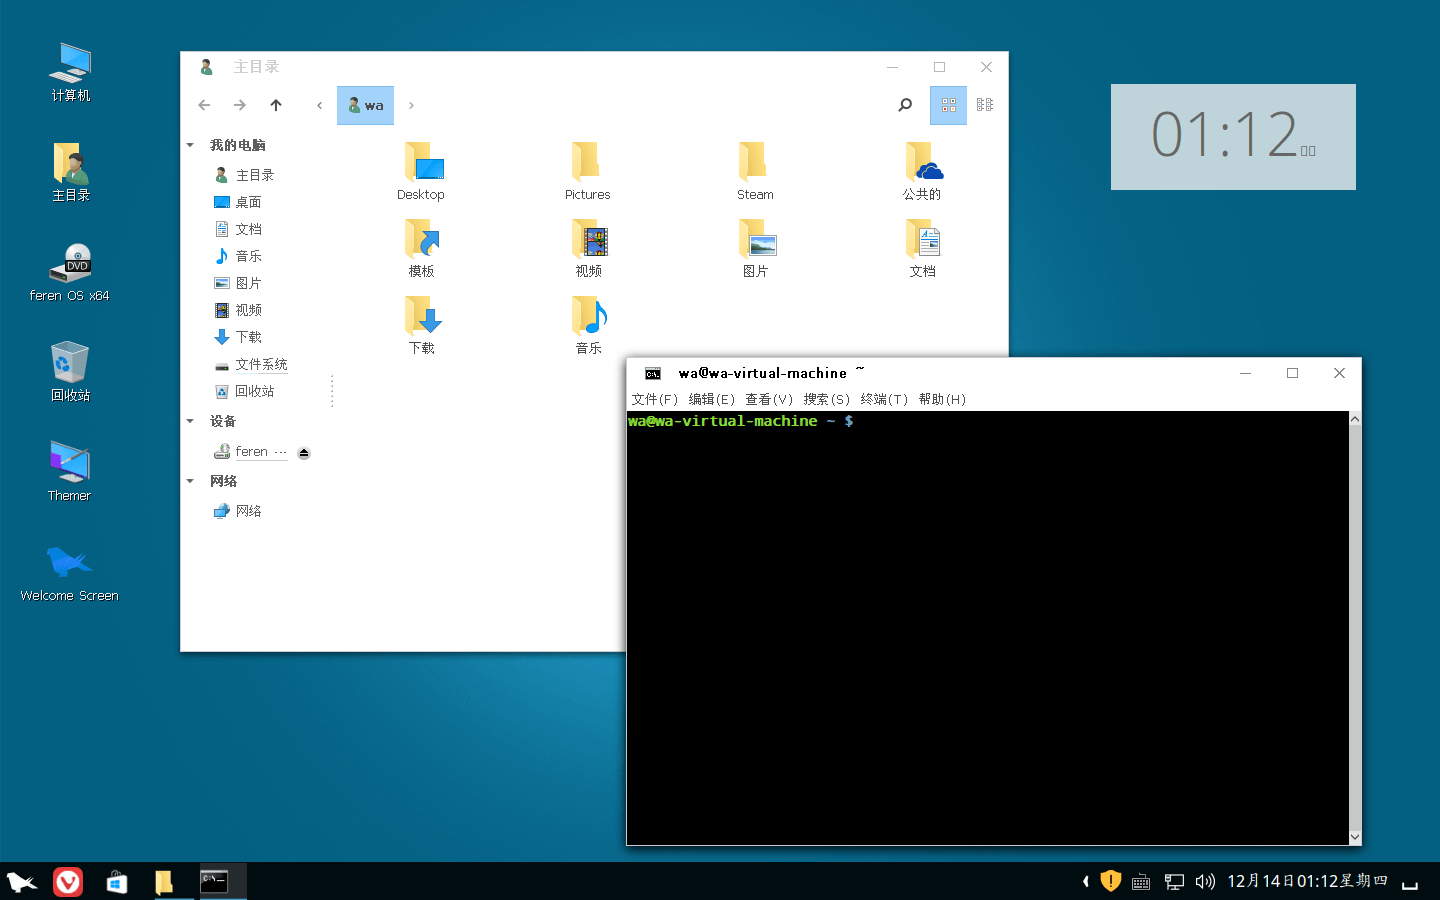Click the terminal scrollbar down arrow
This screenshot has width=1440, height=900.
[x=1355, y=837]
